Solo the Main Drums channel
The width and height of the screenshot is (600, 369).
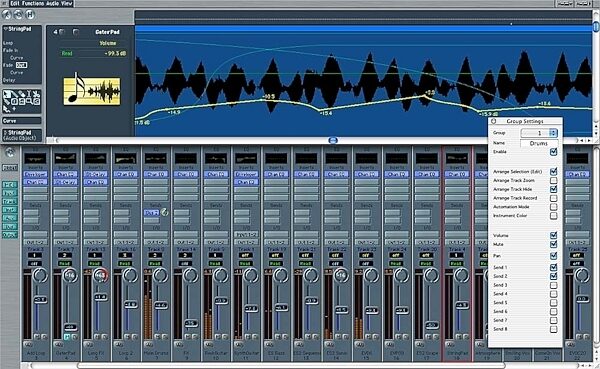pos(165,337)
